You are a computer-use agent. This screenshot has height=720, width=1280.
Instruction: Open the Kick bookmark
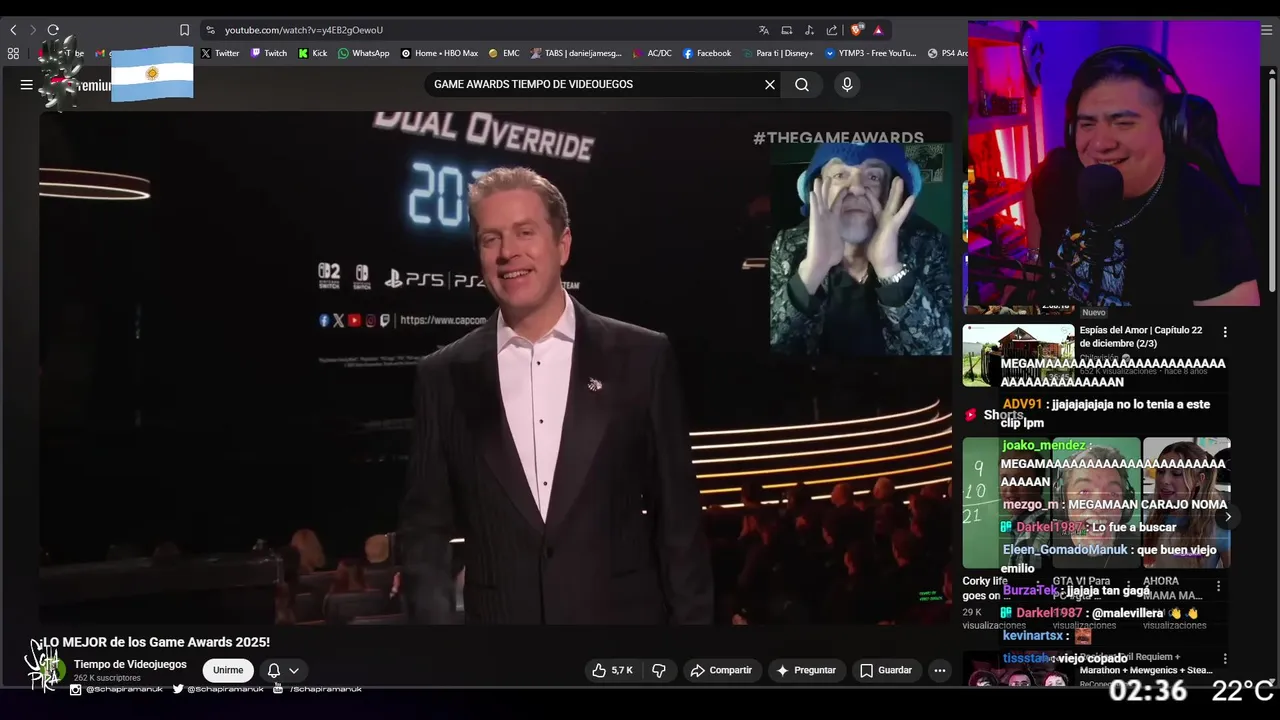(x=313, y=53)
